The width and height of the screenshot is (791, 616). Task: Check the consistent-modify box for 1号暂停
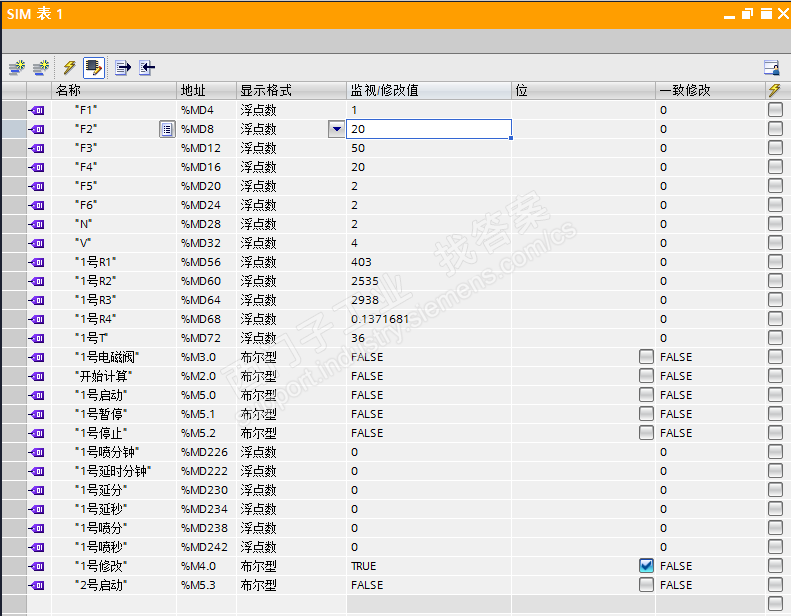646,414
